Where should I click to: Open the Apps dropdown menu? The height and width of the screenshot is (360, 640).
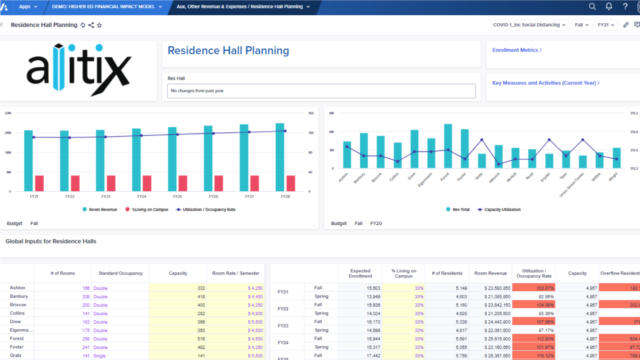pos(28,7)
